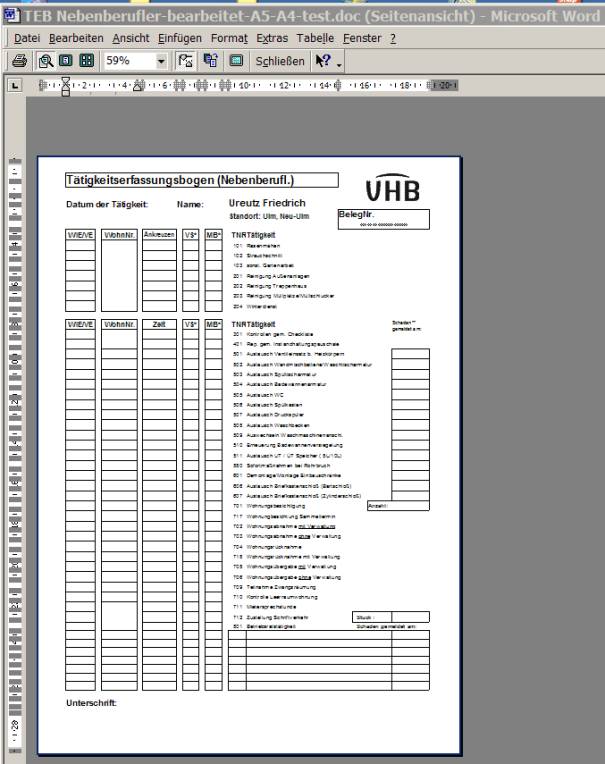Click the 'Datum der Tätigkeit:' label
The image size is (605, 764).
(107, 204)
